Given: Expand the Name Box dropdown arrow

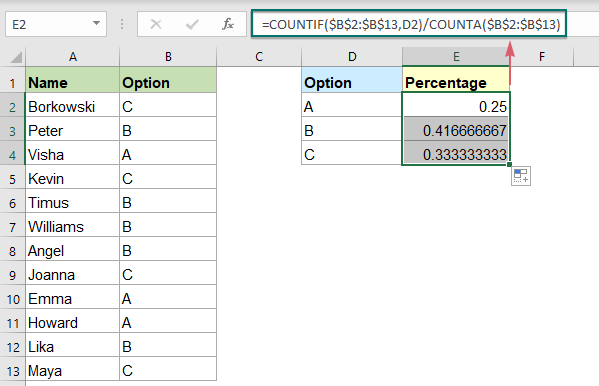Looking at the screenshot, I should 96,24.
